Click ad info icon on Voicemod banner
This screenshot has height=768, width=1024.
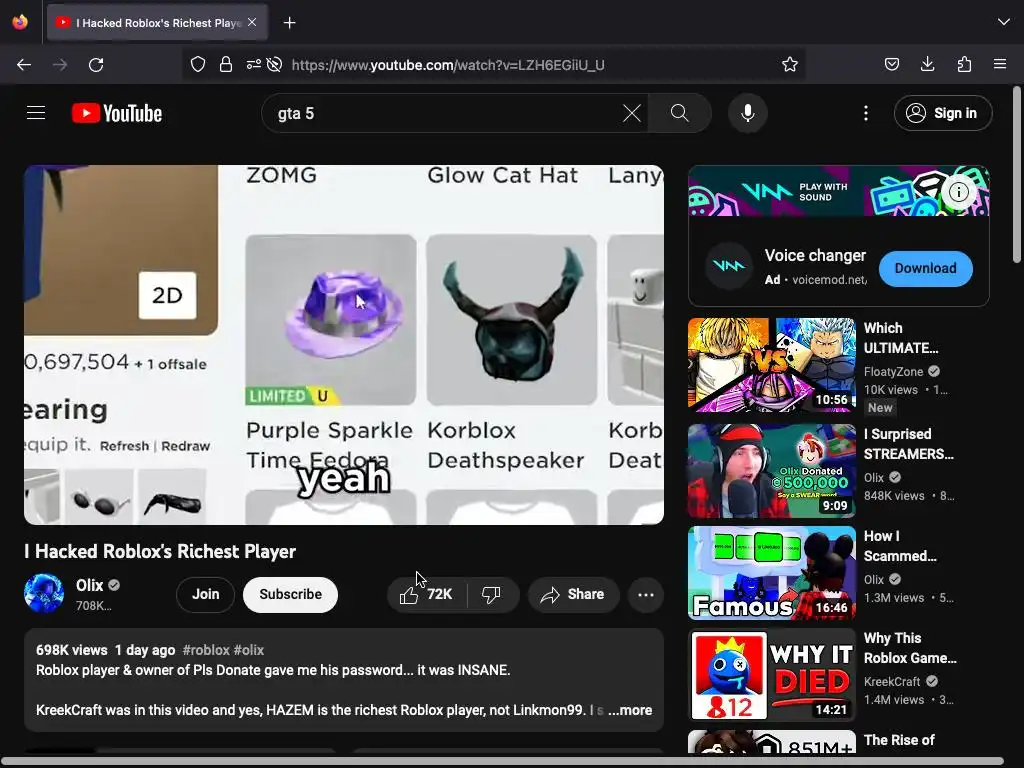(959, 192)
